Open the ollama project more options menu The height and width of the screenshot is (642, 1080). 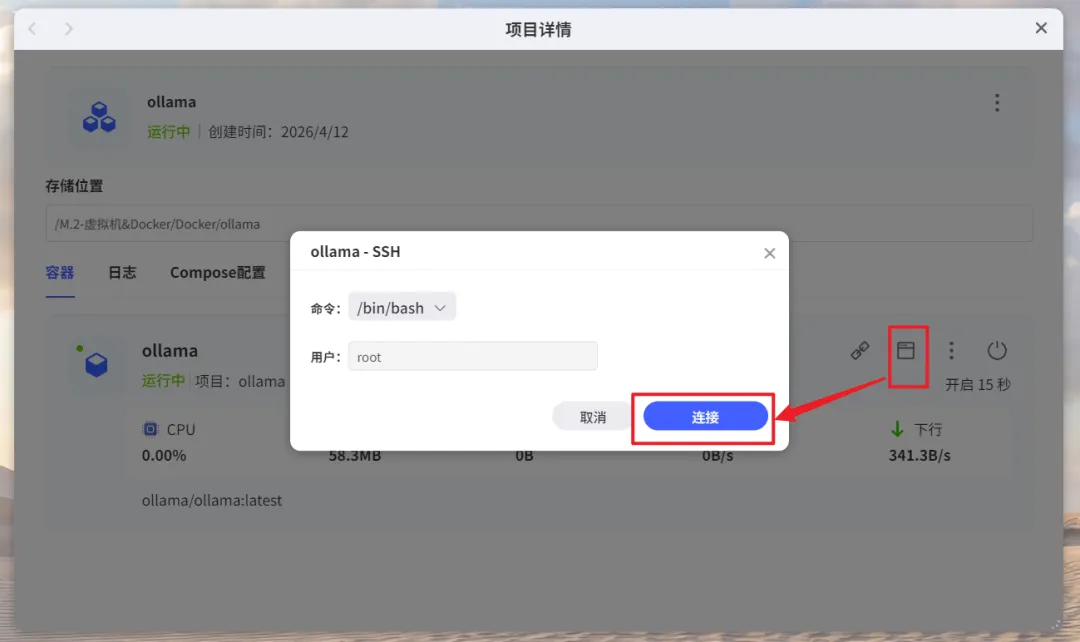(997, 103)
